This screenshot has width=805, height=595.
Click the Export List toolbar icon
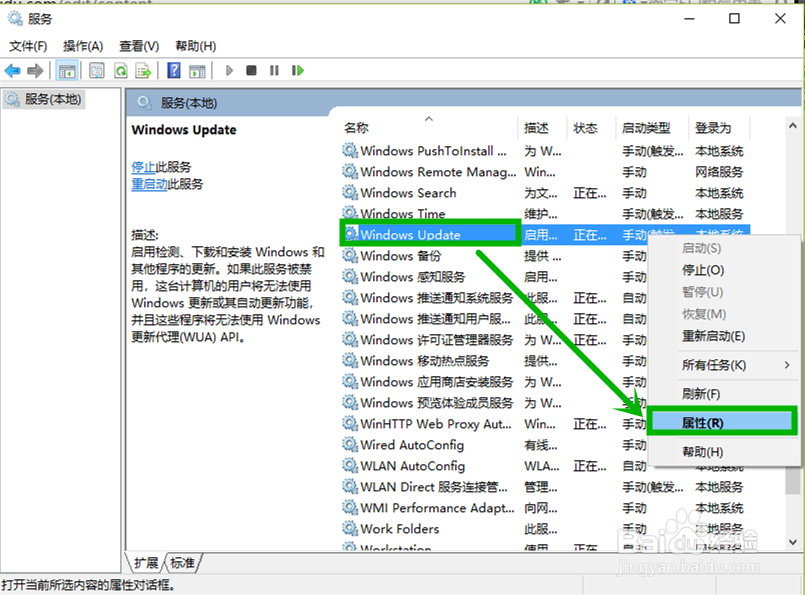click(x=143, y=70)
